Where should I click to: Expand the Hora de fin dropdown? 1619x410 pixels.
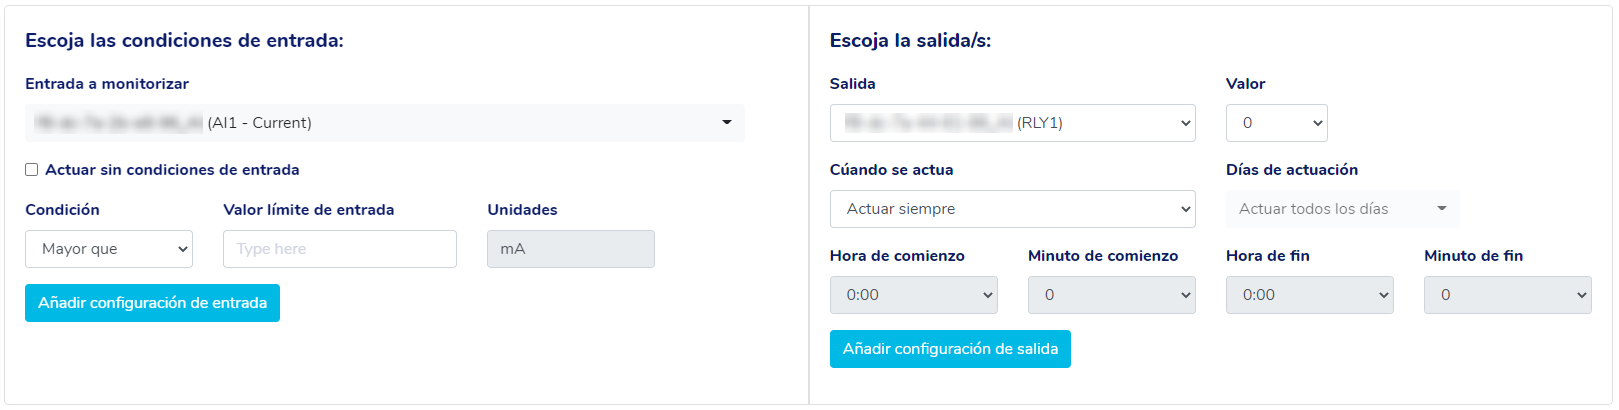1309,295
